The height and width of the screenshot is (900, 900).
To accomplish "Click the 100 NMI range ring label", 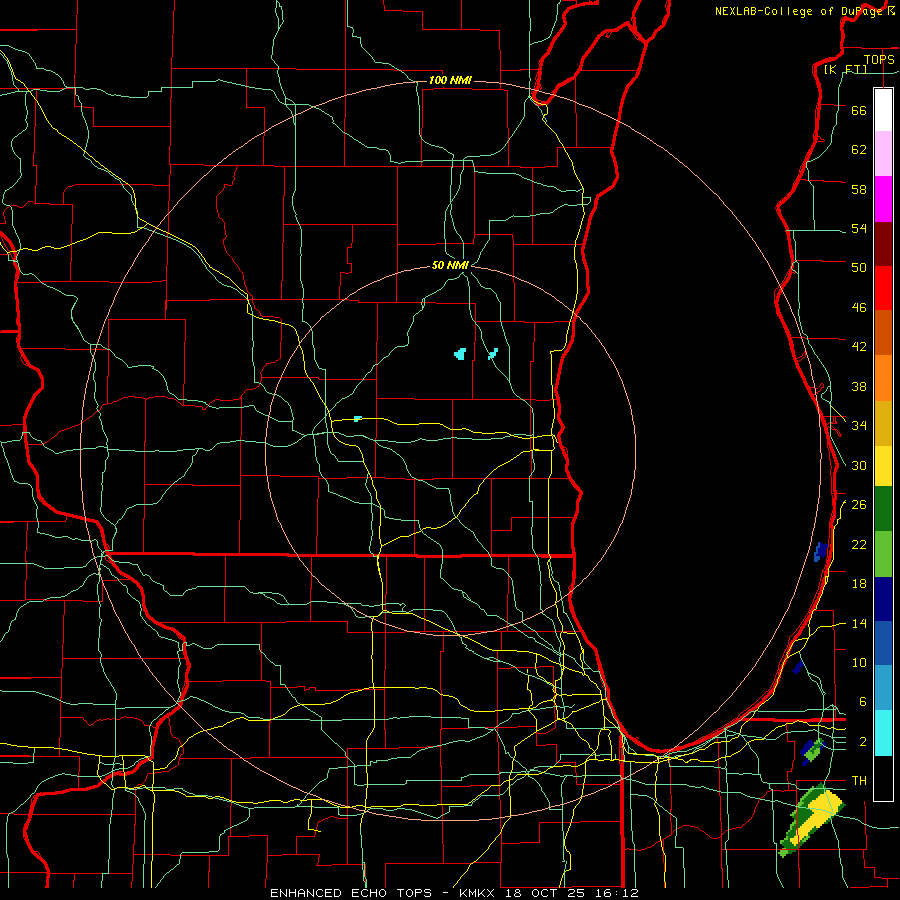I will click(x=450, y=80).
